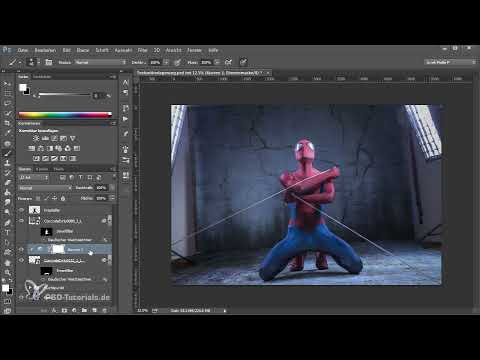Open the layer Deckkraft dropdown arrow

[x=112, y=188]
